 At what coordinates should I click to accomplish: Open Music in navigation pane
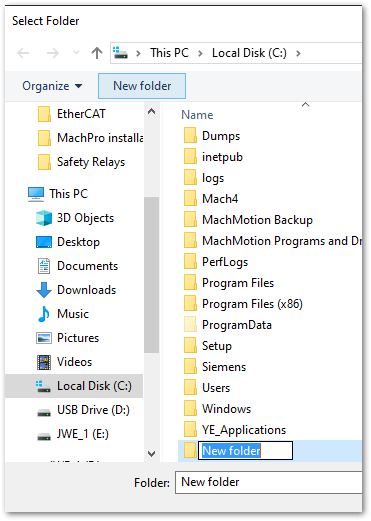click(62, 314)
